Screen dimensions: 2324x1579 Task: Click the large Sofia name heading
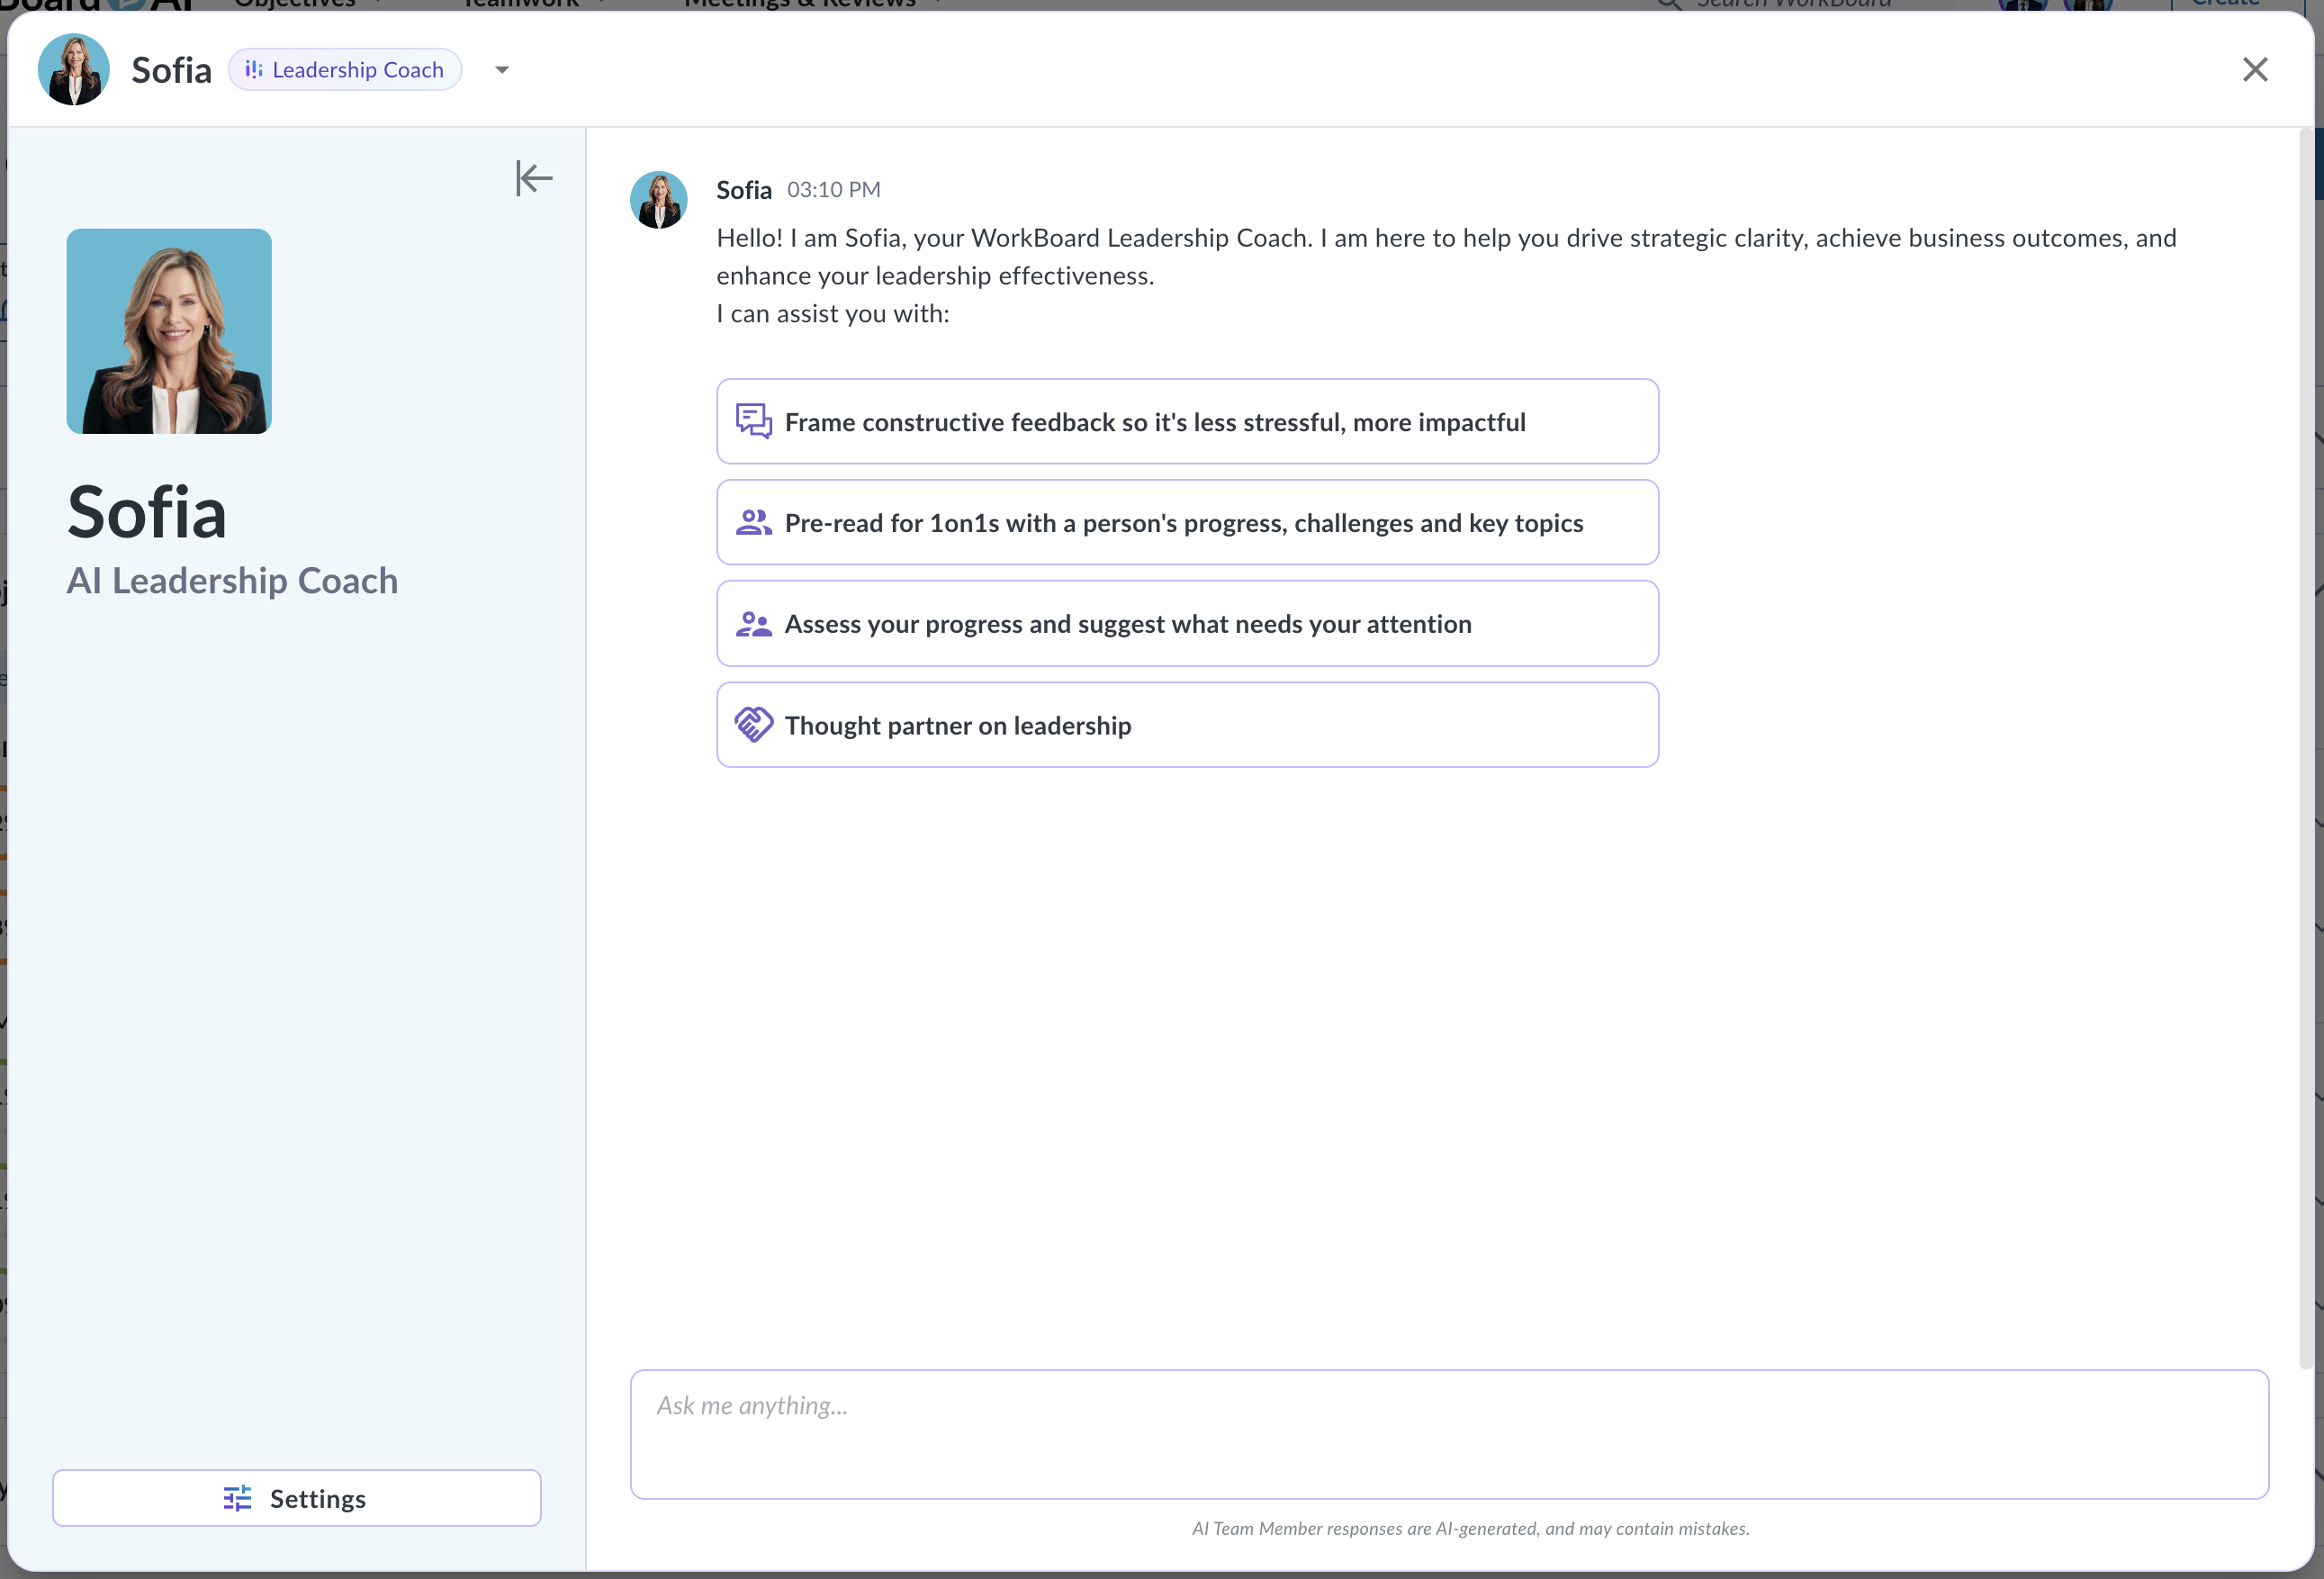coord(147,512)
